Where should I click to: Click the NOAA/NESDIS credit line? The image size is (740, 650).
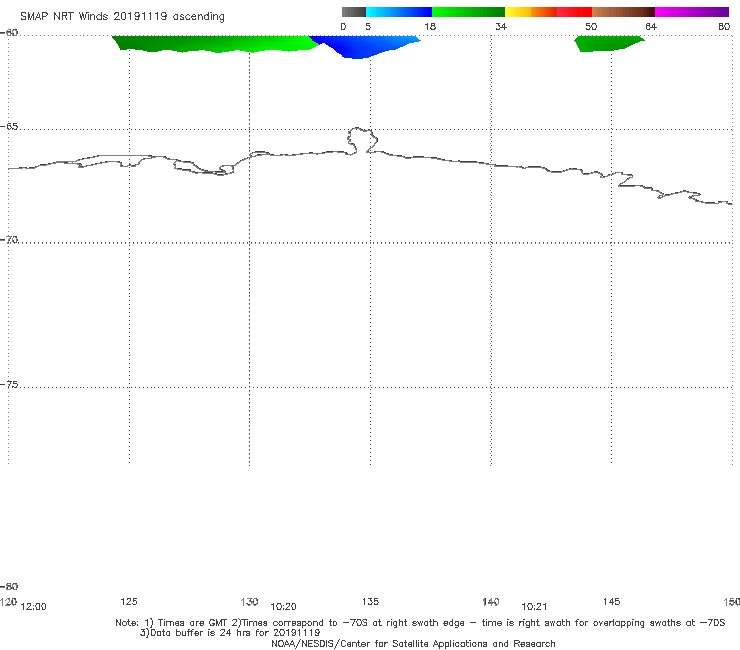click(413, 643)
